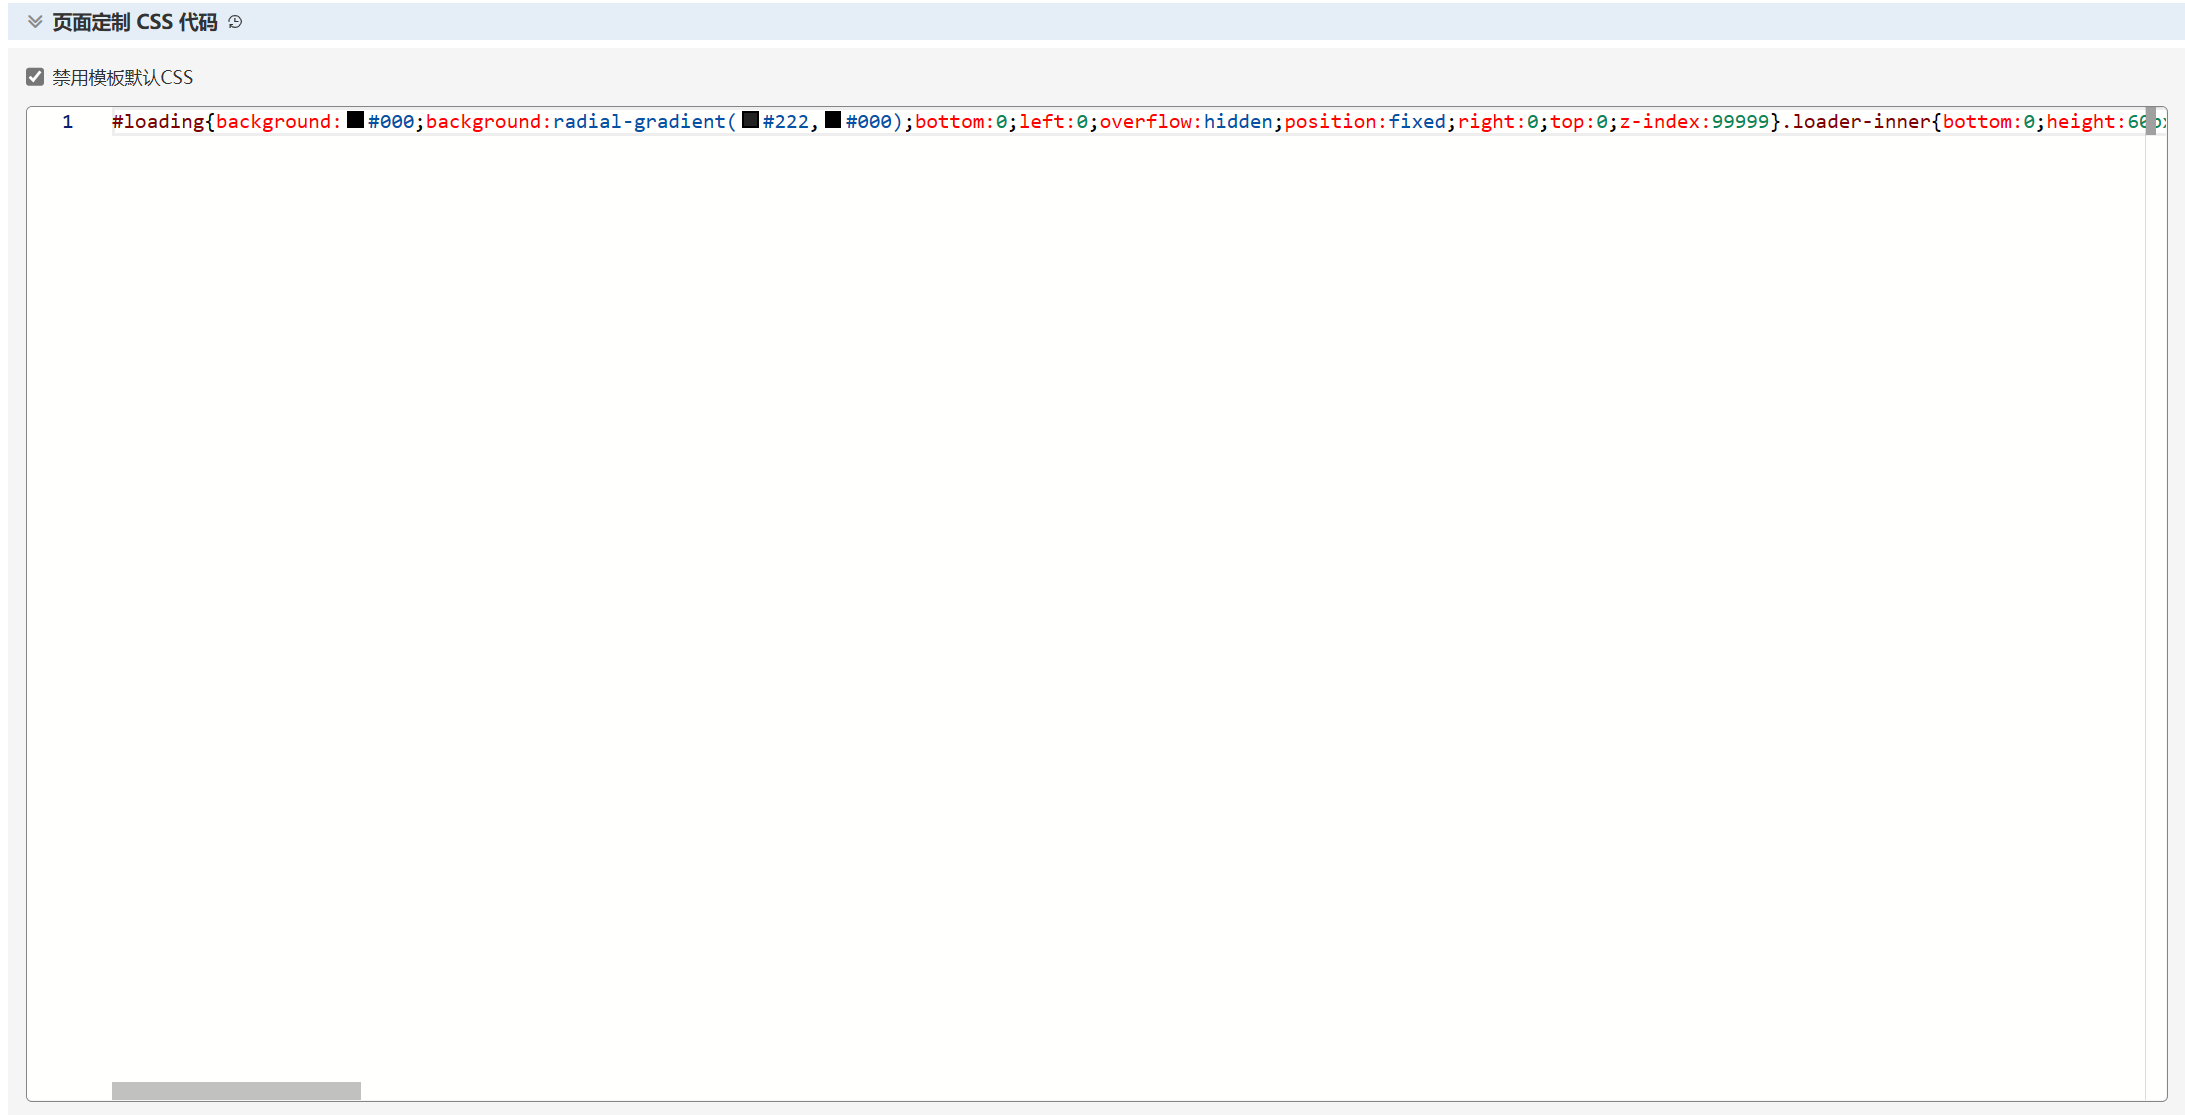Open the first #000 color swatch after background

(x=355, y=121)
